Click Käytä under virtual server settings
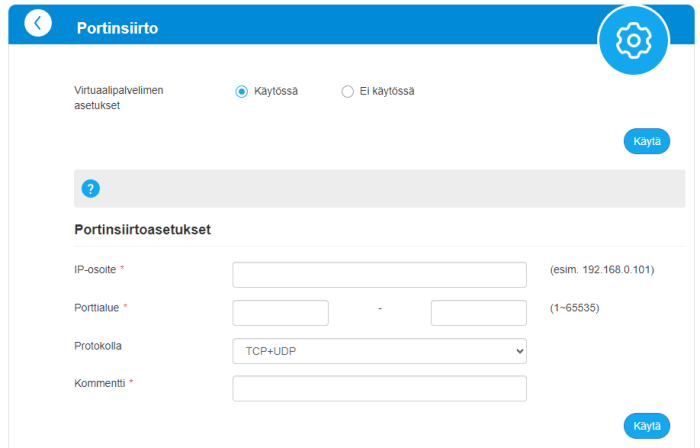Viewport: 700px width, 448px height. (646, 141)
